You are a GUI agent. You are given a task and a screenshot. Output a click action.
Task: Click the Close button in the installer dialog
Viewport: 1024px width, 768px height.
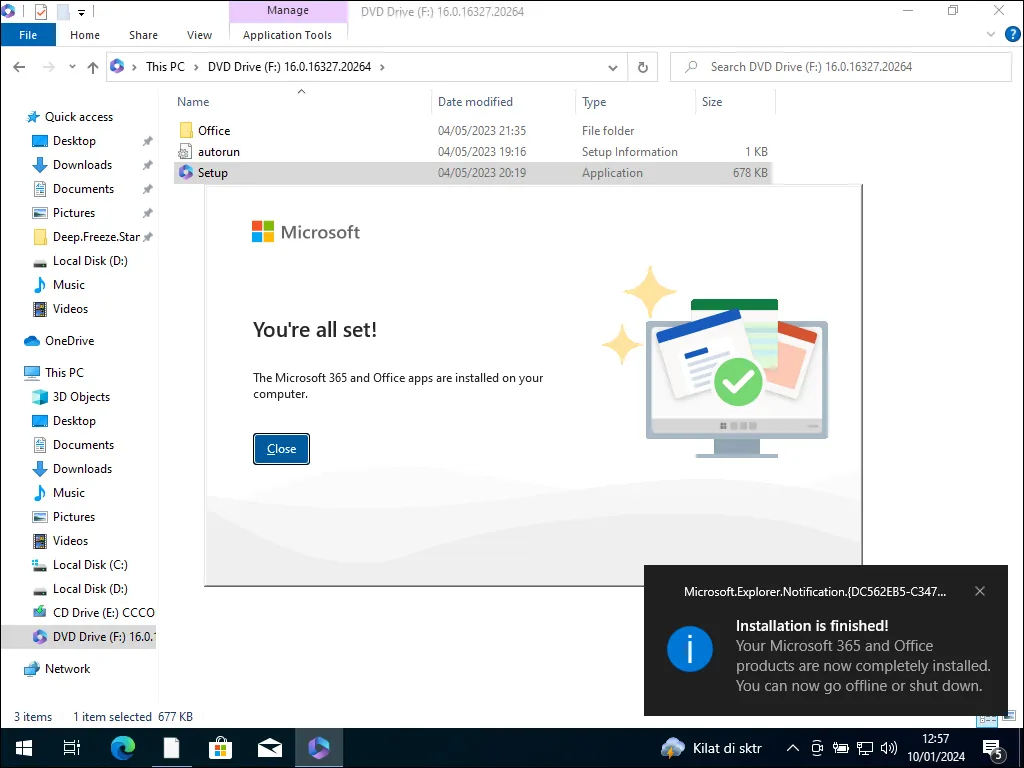coord(281,448)
